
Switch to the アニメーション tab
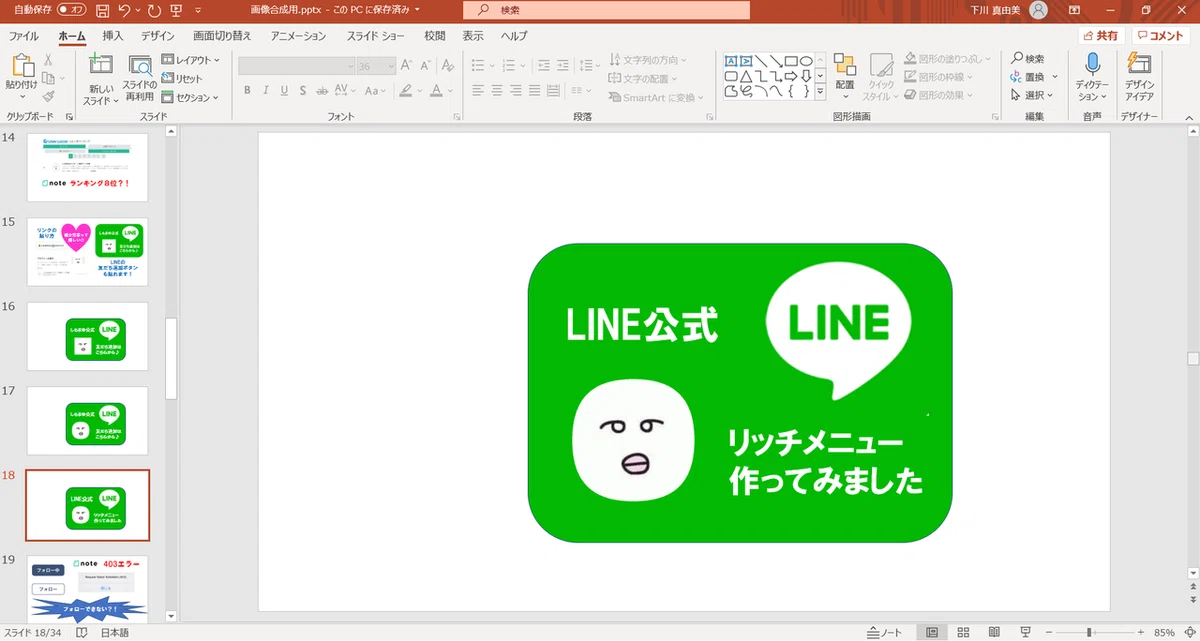298,36
